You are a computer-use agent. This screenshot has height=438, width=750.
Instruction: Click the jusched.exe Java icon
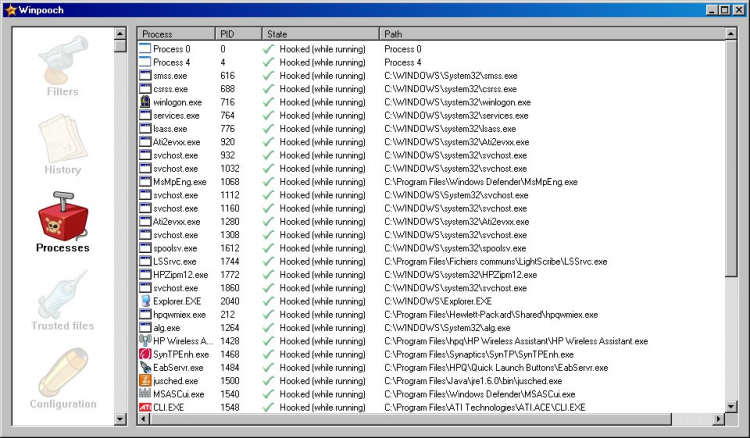[145, 381]
